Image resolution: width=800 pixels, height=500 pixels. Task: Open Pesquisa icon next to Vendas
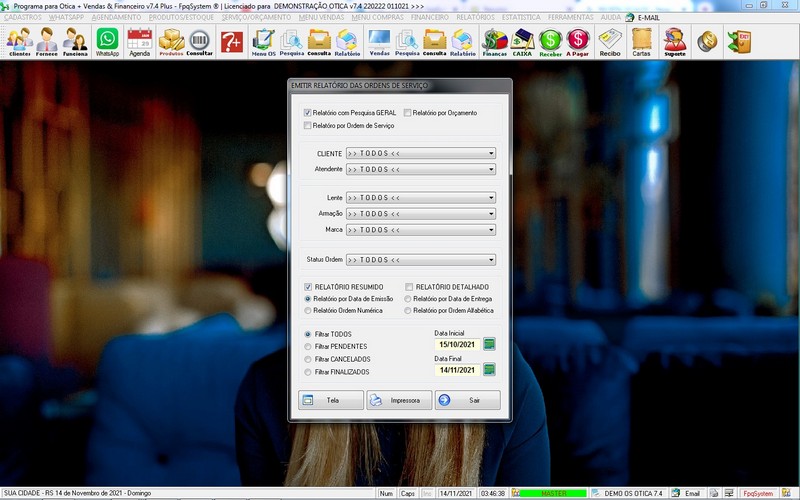[x=407, y=42]
